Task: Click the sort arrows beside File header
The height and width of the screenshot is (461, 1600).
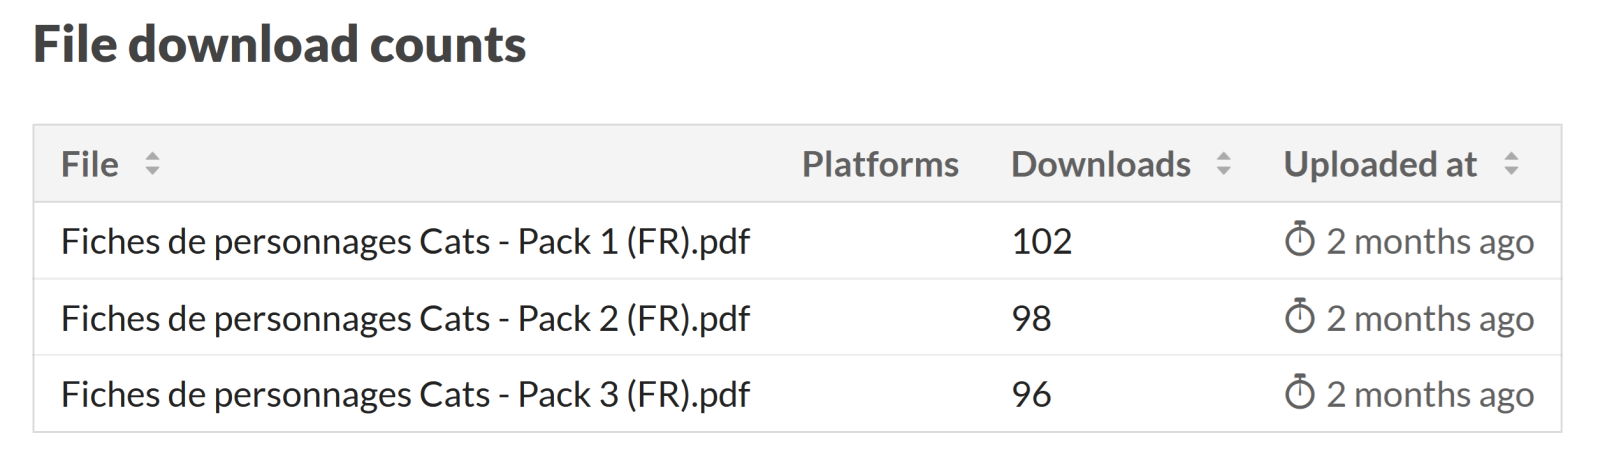Action: point(152,164)
